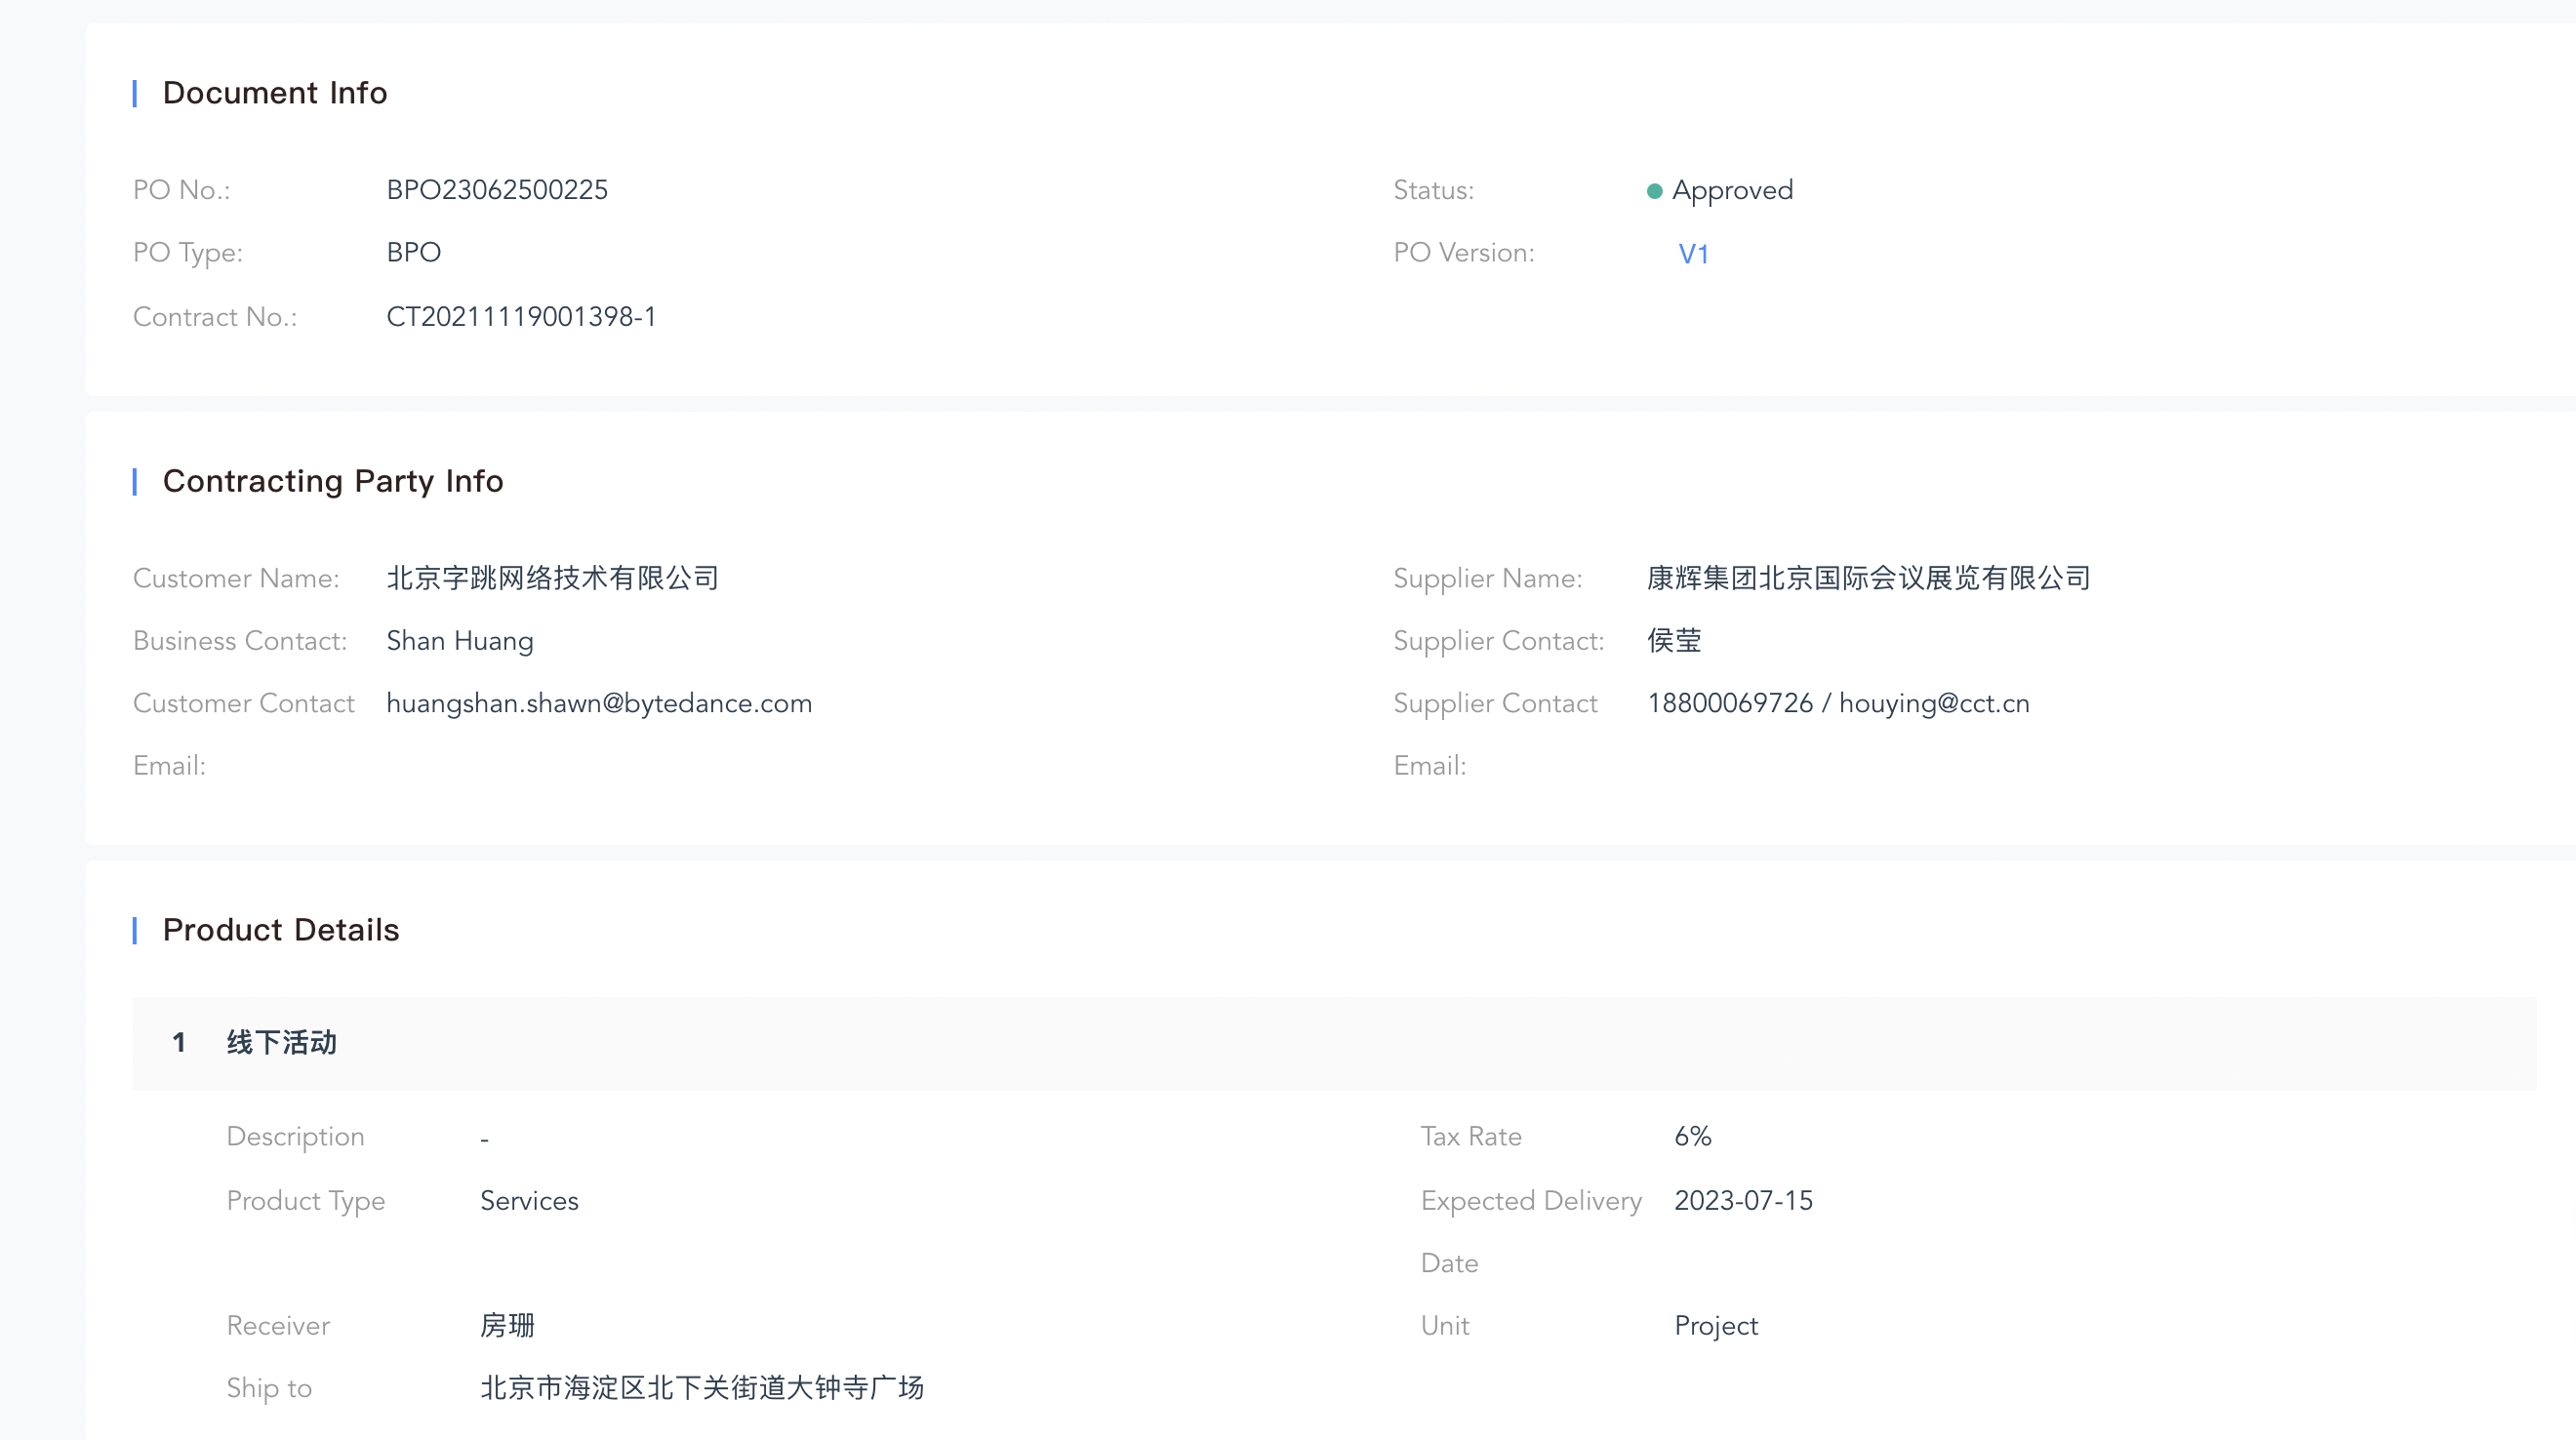
Task: Click the Contracting Party Info heading
Action: (x=333, y=481)
